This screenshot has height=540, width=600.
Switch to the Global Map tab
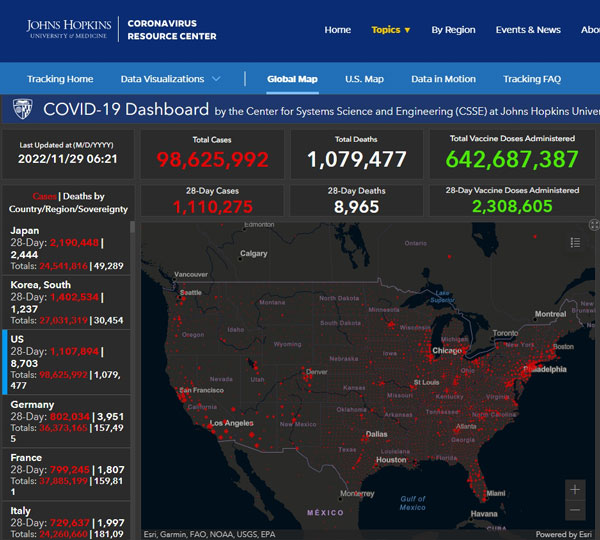pos(292,79)
